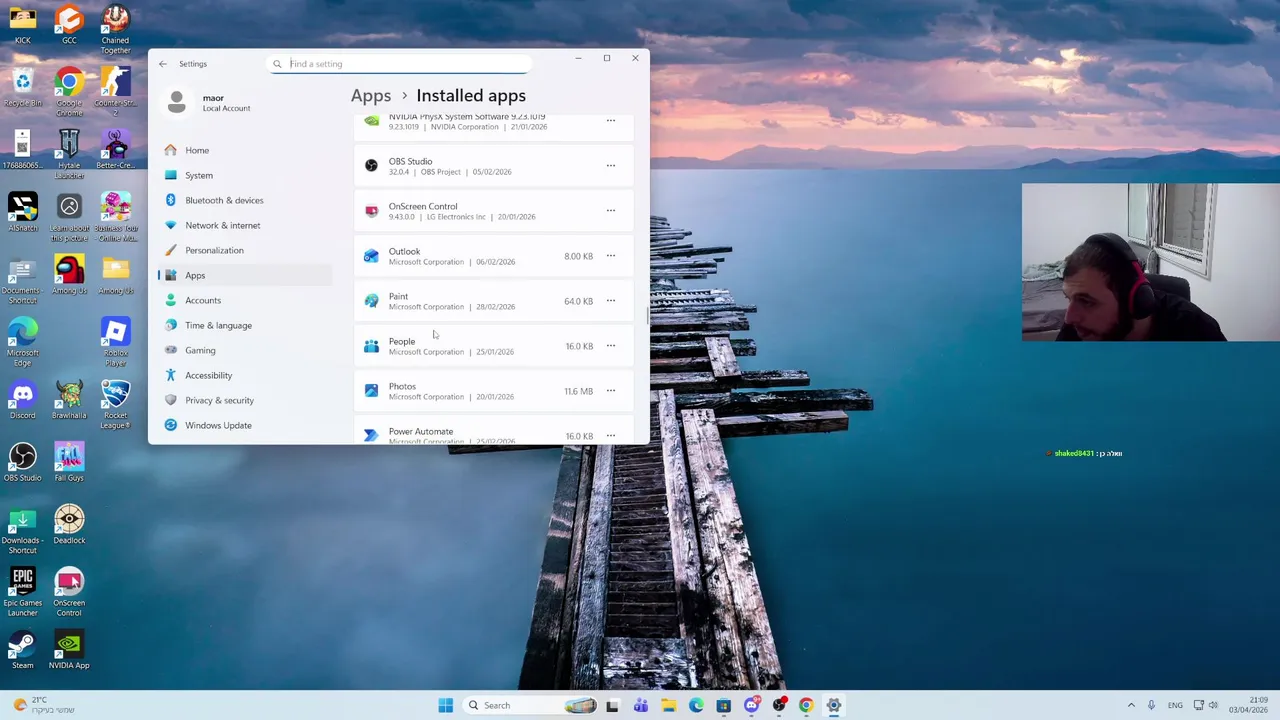Viewport: 1280px width, 720px height.
Task: Open more options for OBS Studio
Action: [611, 166]
